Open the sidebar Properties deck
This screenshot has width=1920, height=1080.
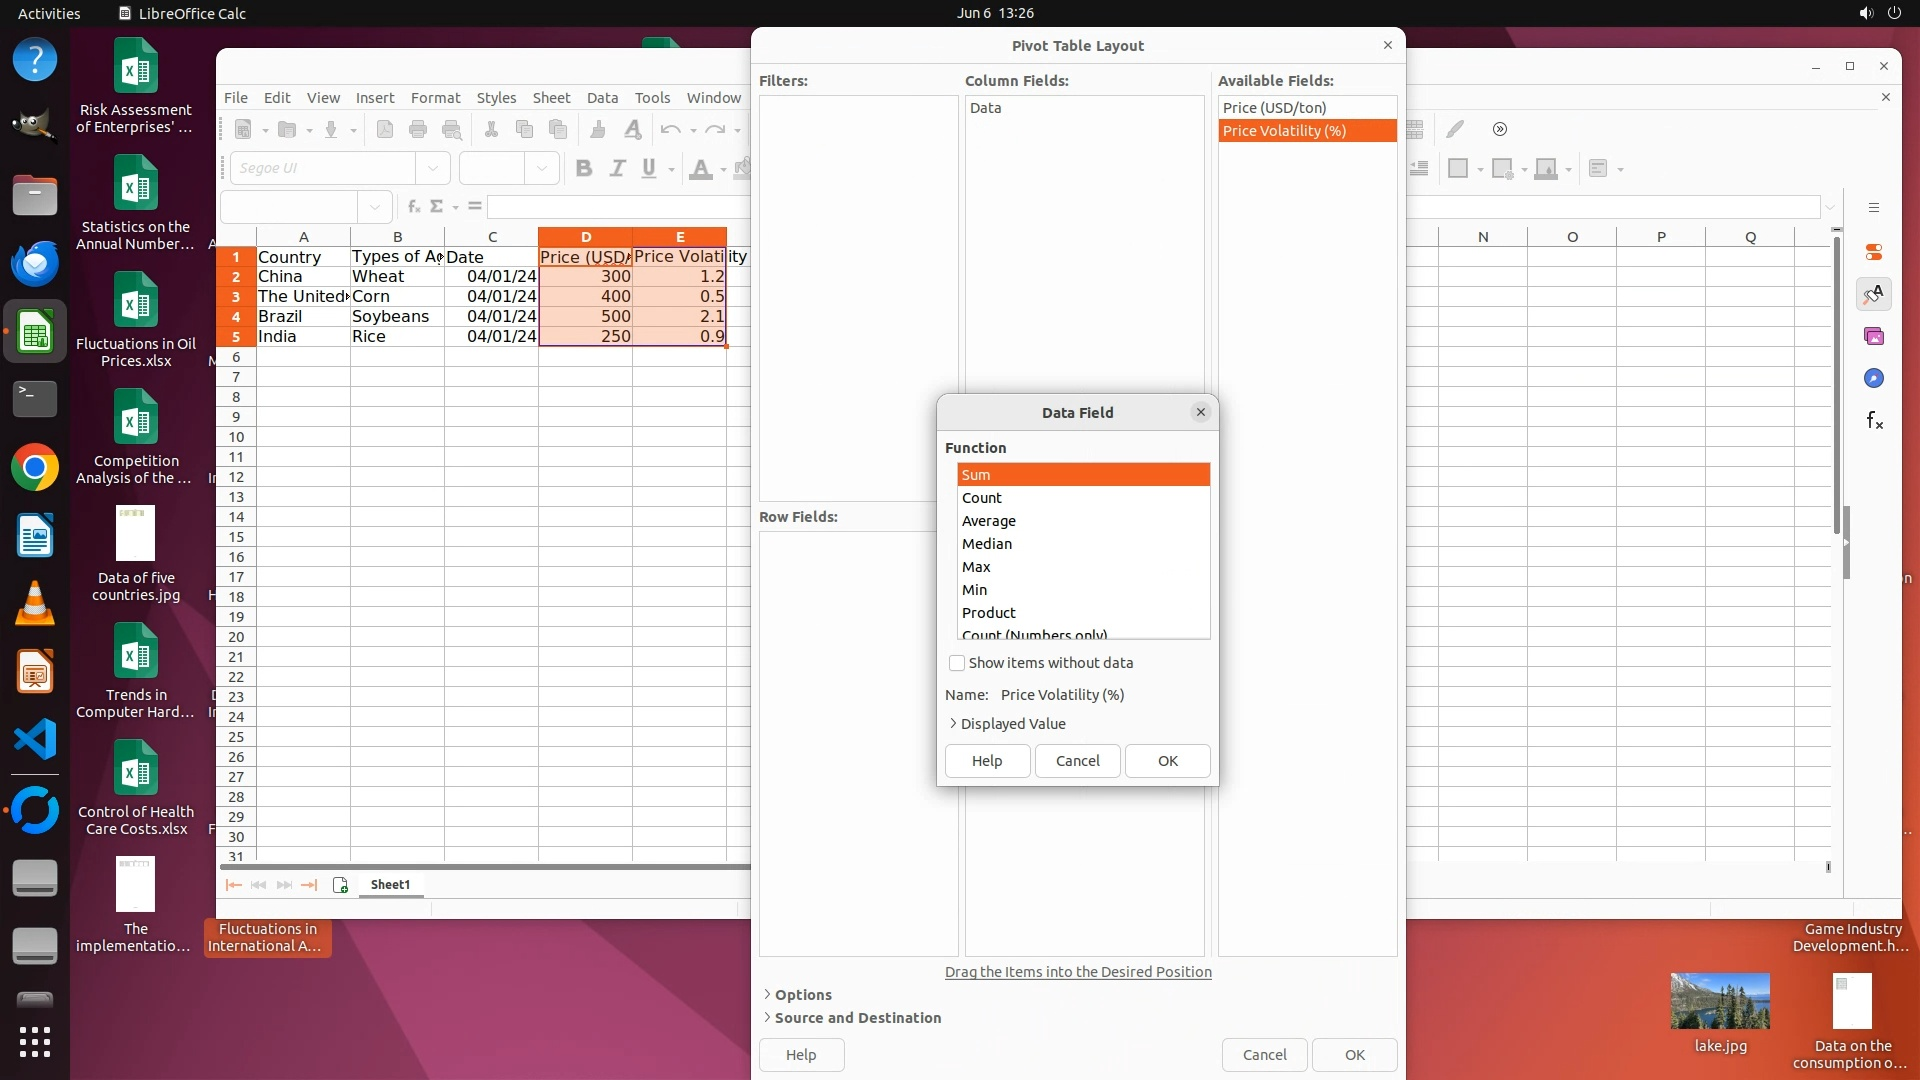tap(1874, 252)
